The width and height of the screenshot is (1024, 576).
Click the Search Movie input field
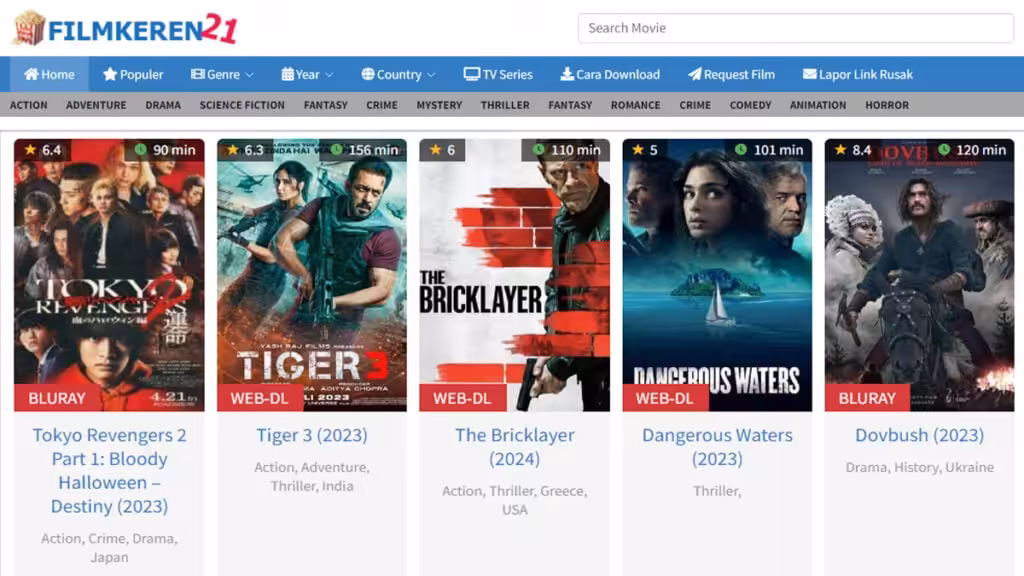coord(795,28)
